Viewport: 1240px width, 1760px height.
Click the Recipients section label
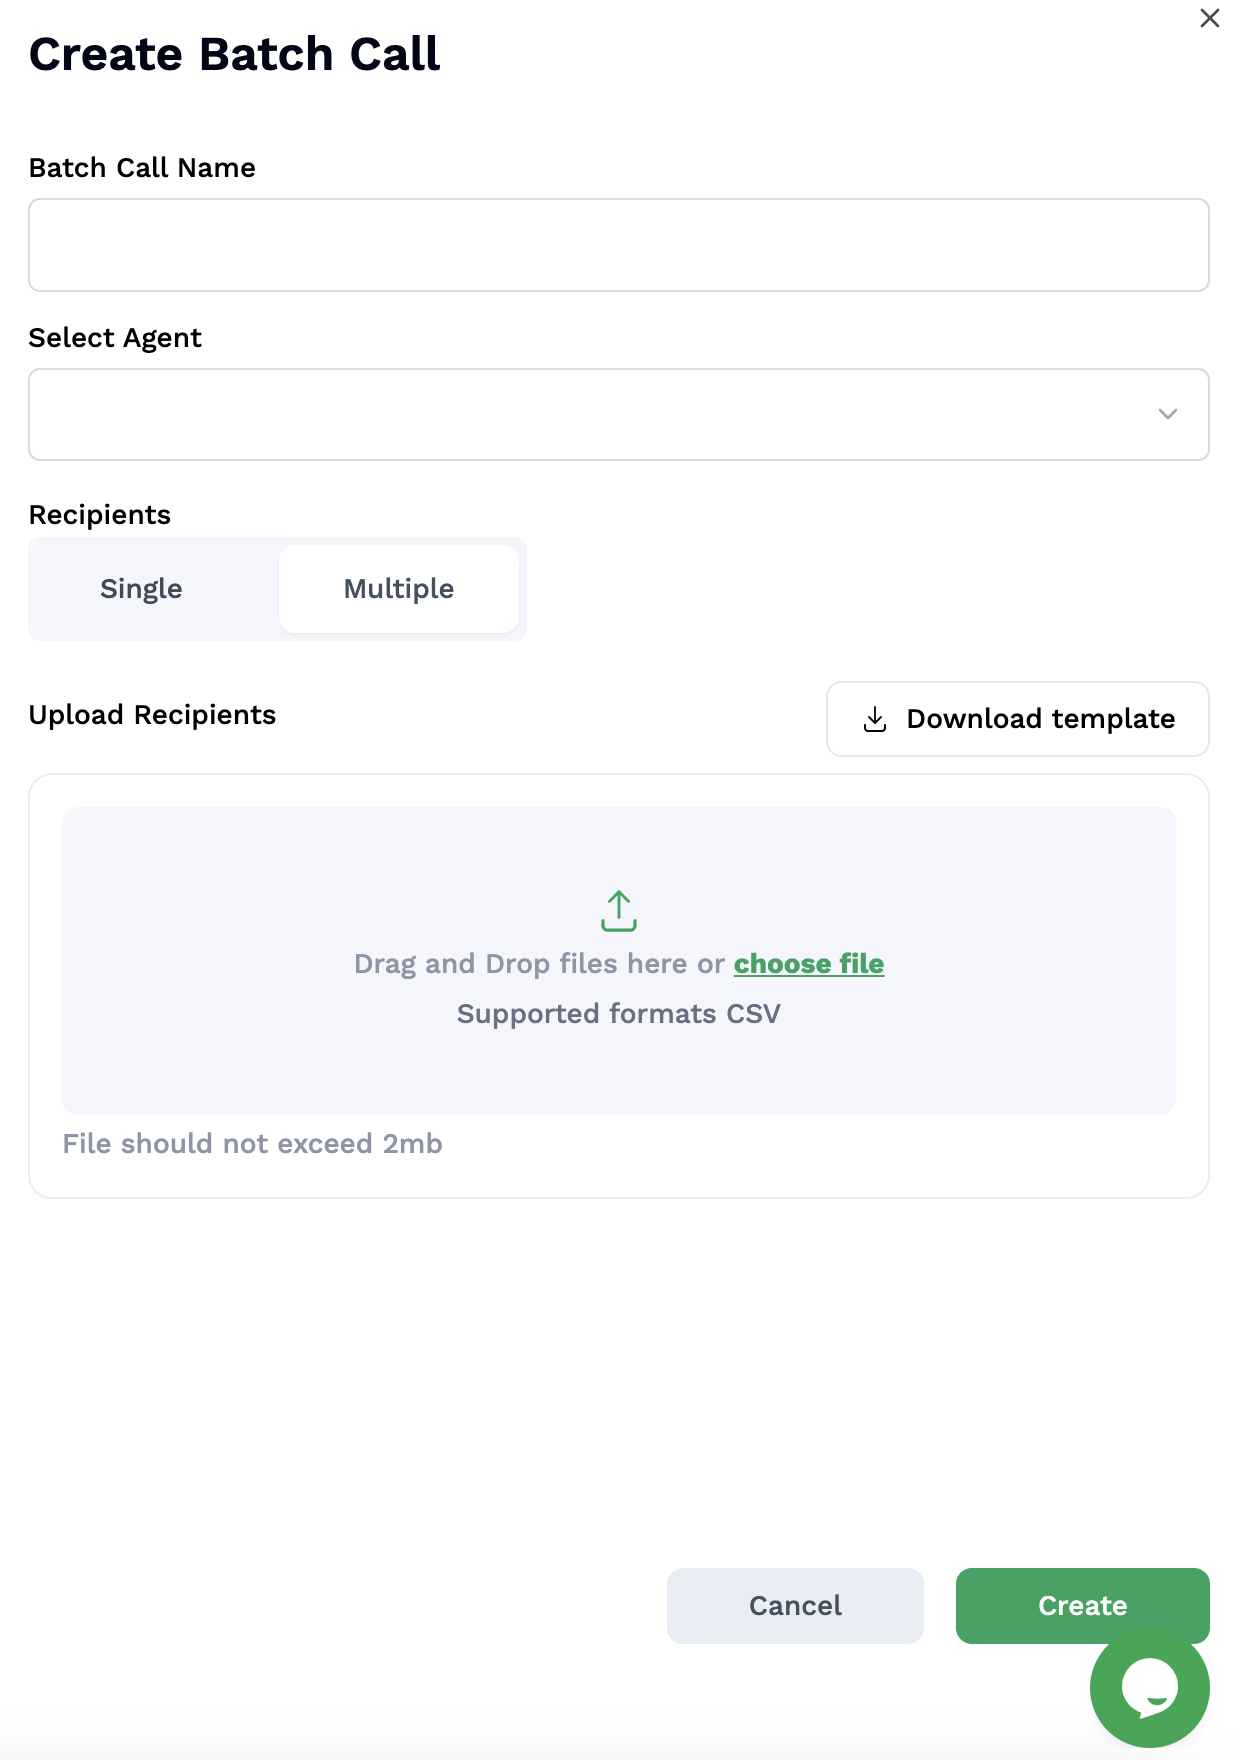100,515
